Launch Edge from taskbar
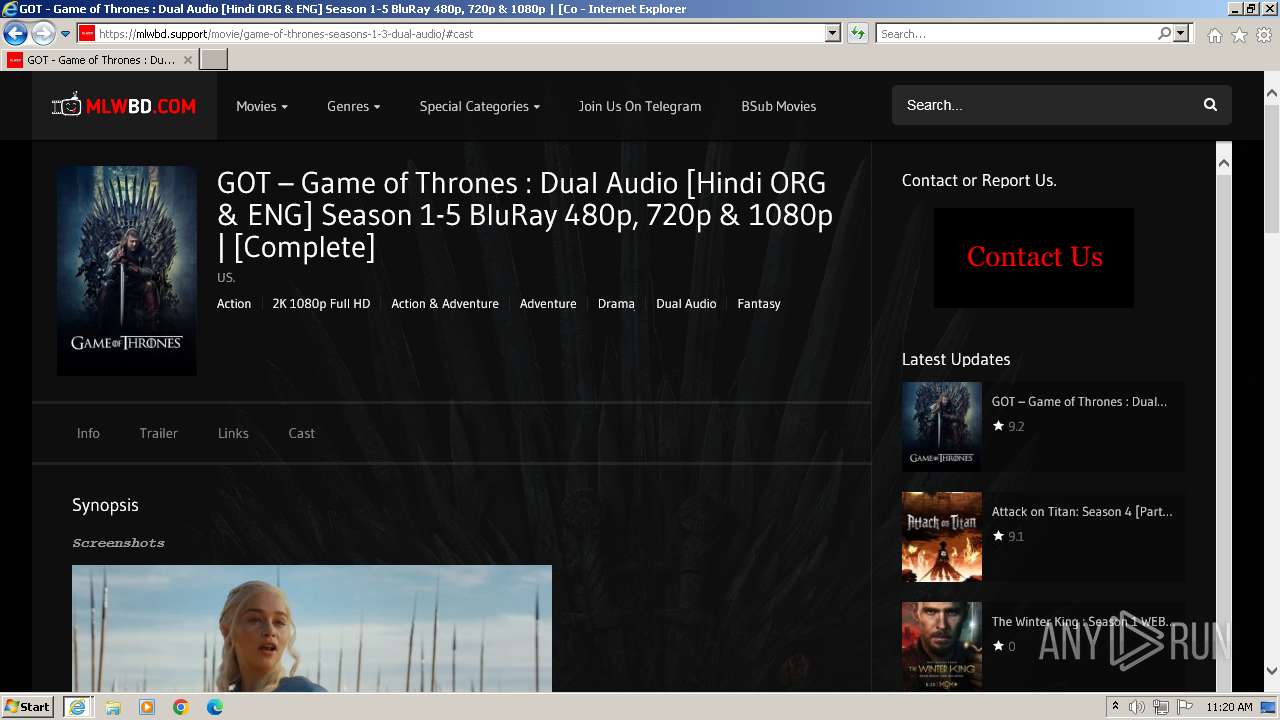Image resolution: width=1280 pixels, height=720 pixels. [215, 707]
